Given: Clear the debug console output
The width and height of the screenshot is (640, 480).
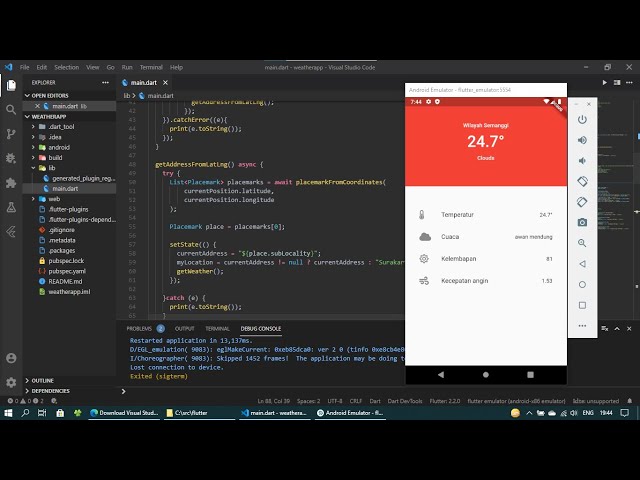Looking at the screenshot, I should pyautogui.click(x=604, y=329).
